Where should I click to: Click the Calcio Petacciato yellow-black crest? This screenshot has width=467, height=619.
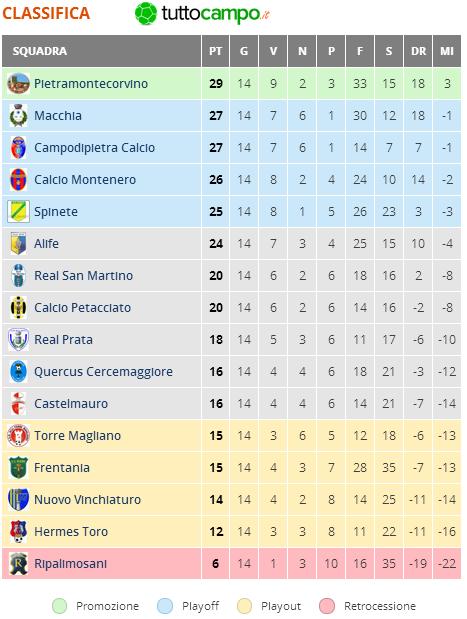pos(18,307)
